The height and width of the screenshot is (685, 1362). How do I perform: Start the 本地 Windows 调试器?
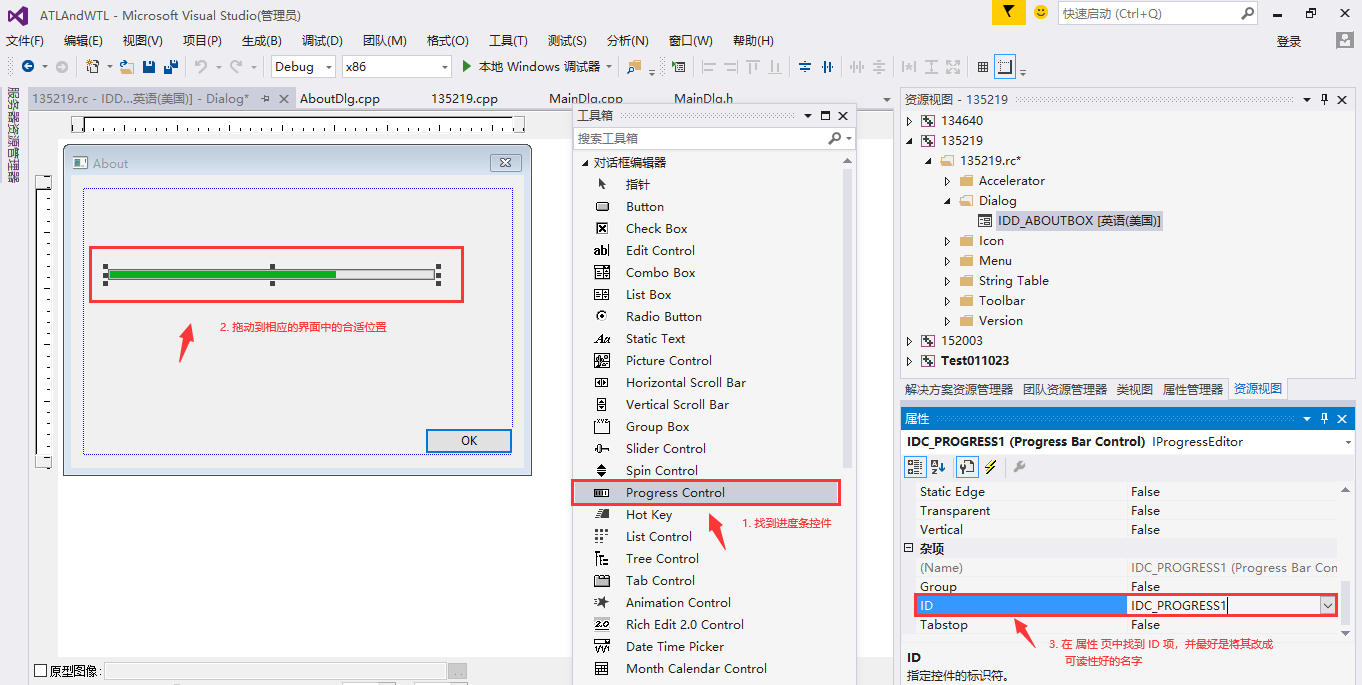(531, 67)
